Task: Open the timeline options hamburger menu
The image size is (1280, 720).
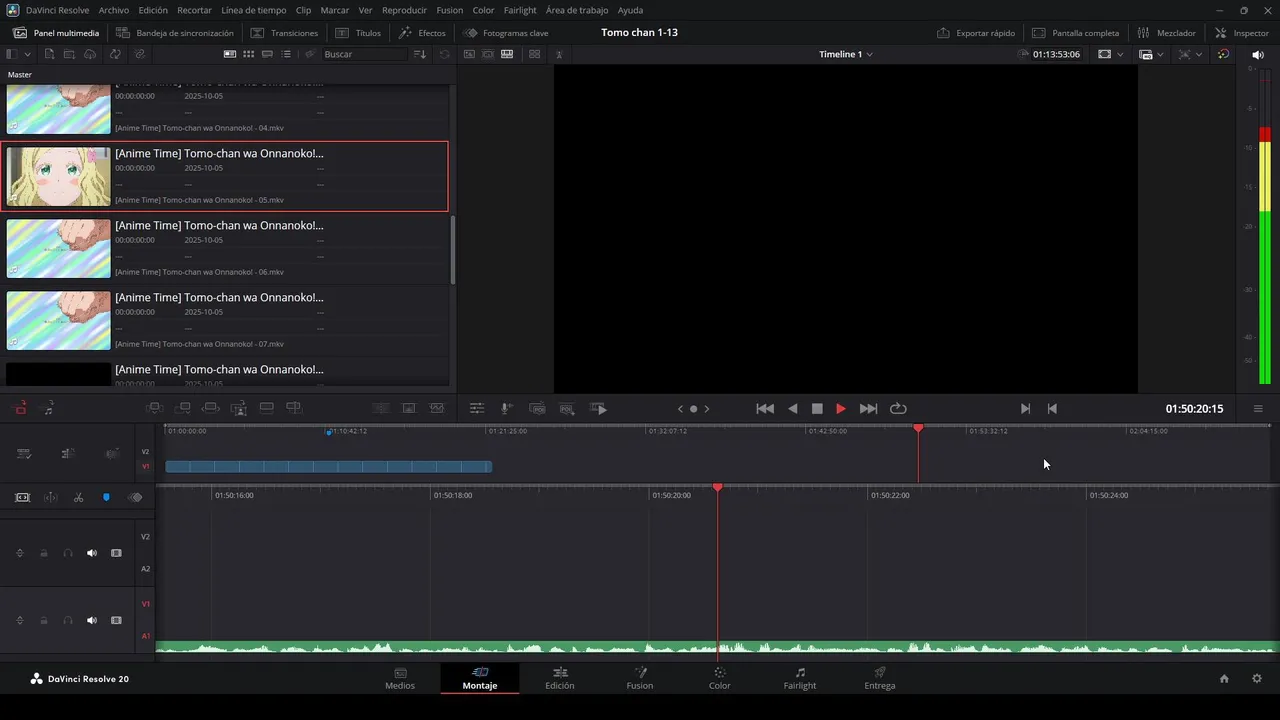Action: (x=1258, y=408)
